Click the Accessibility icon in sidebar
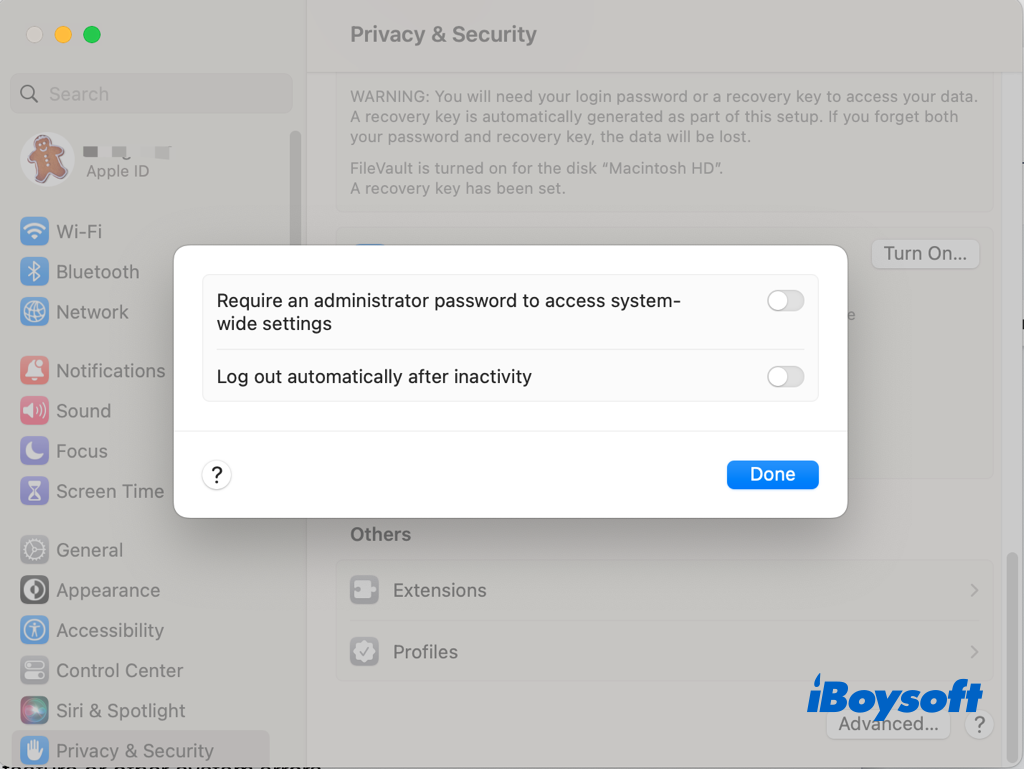1024x769 pixels. (35, 631)
